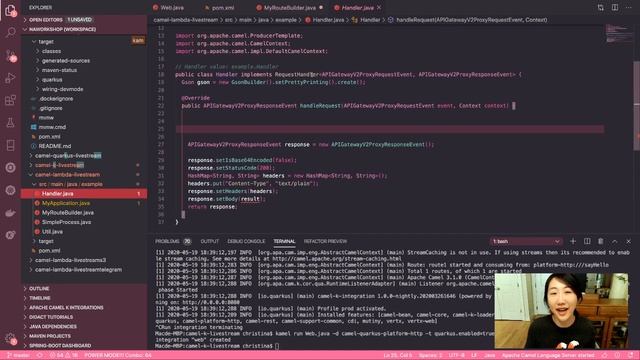
Task: Open the Explorer view in activity bar
Action: click(11, 10)
